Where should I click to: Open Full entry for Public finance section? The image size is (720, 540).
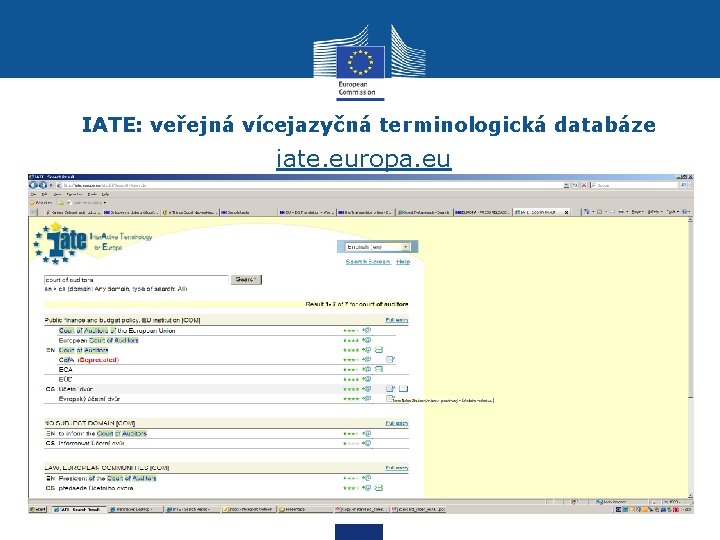[397, 320]
